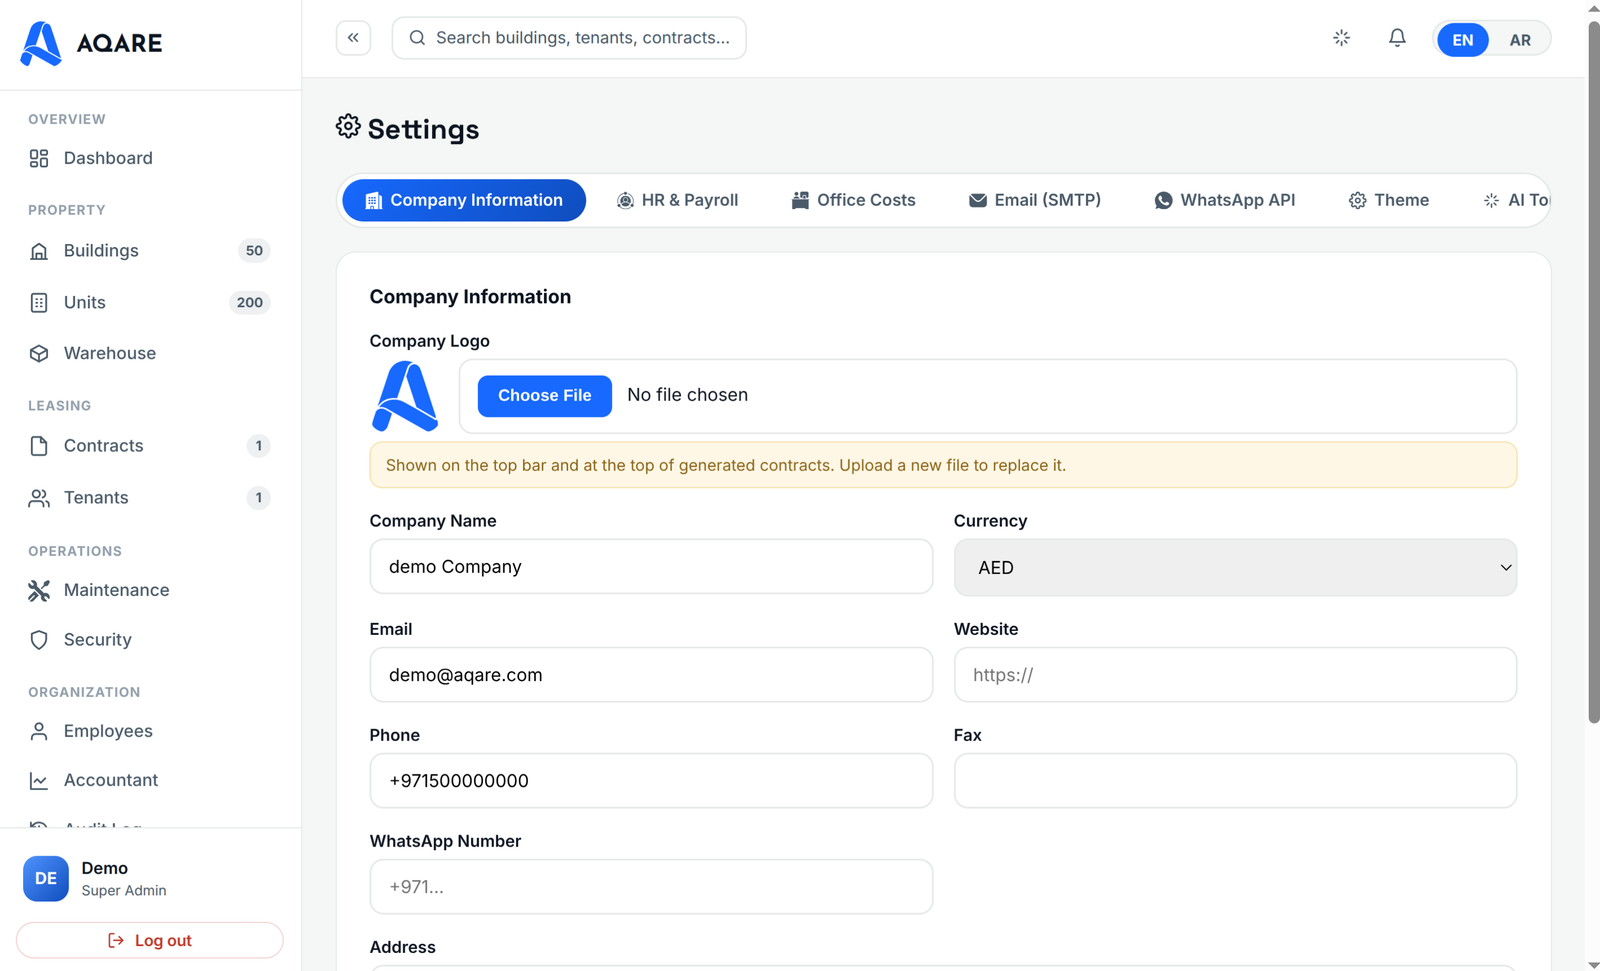Open Contracts in Leasing section
This screenshot has height=971, width=1600.
point(150,446)
